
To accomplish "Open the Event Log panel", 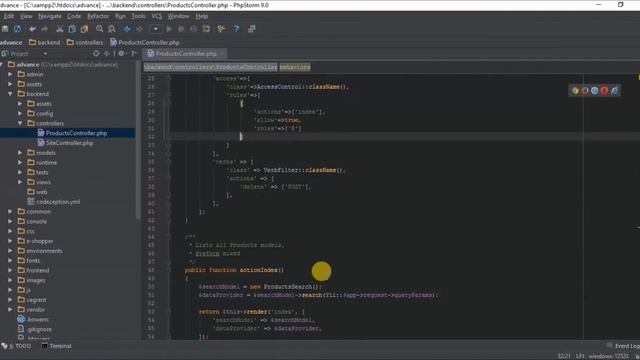I will [623, 346].
